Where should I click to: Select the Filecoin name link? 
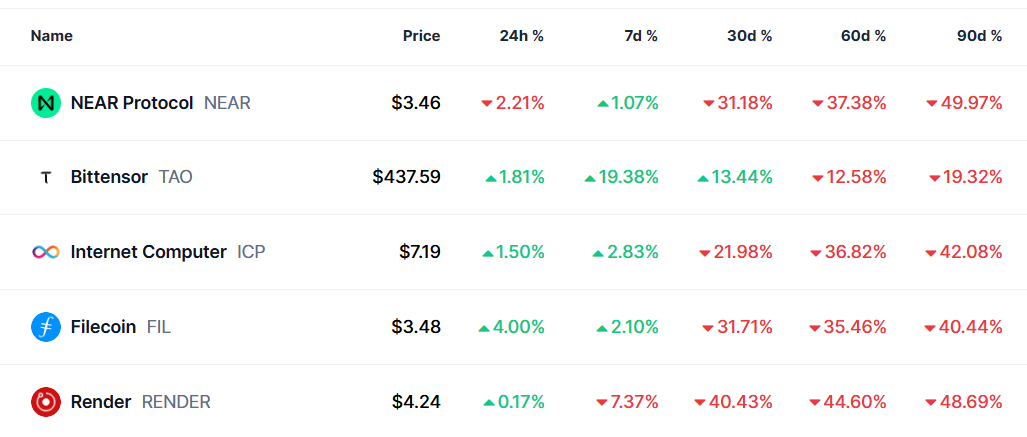(x=103, y=327)
